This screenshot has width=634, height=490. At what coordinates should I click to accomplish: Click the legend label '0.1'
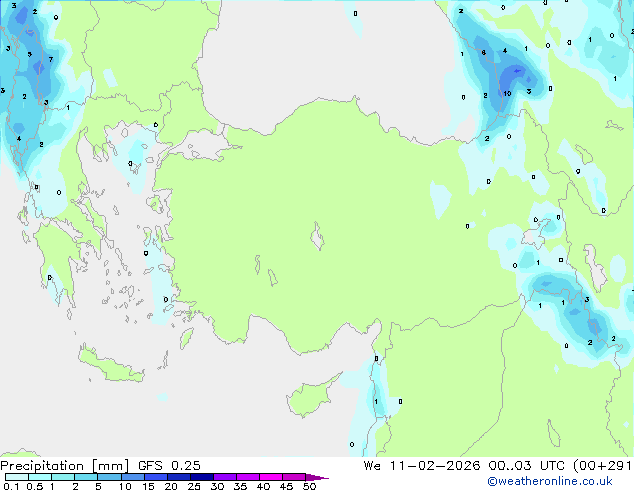[x=11, y=486]
